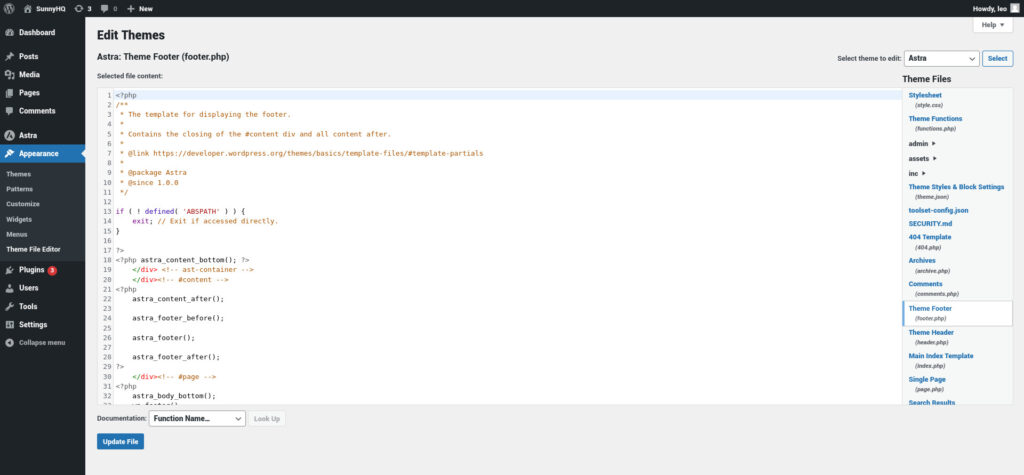Open Widgets submenu item
This screenshot has height=475, width=1024.
19,220
